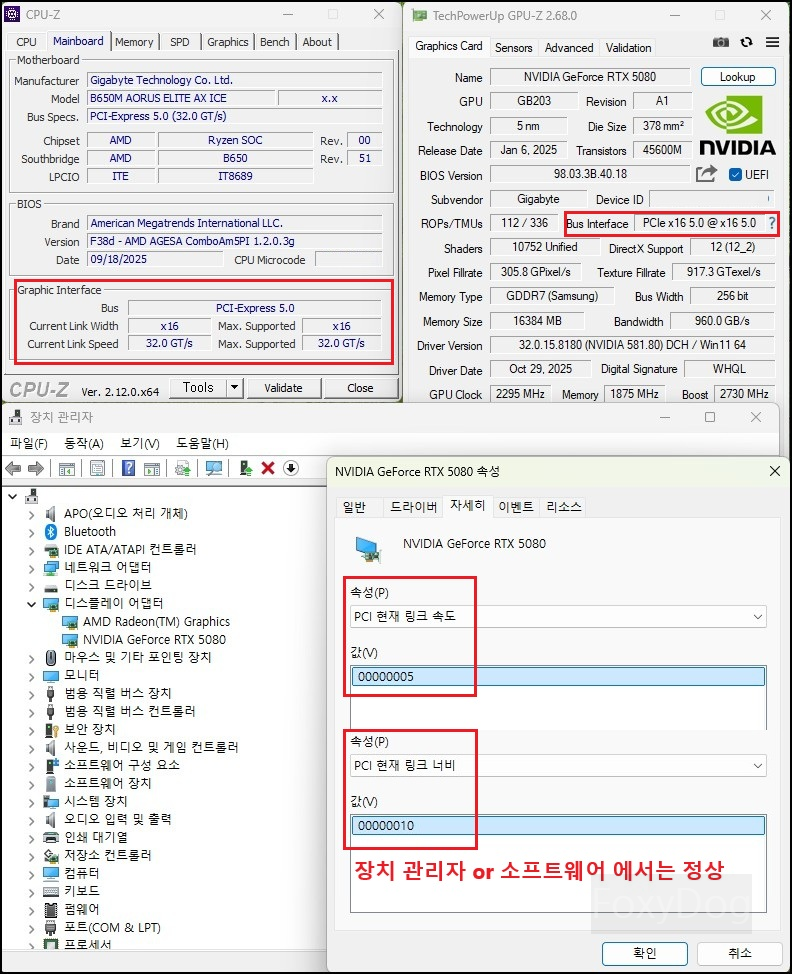Click the GPU-Z Name field NVIDIA GeForce RTX 5080
Screen dimensions: 792x974
[x=590, y=77]
